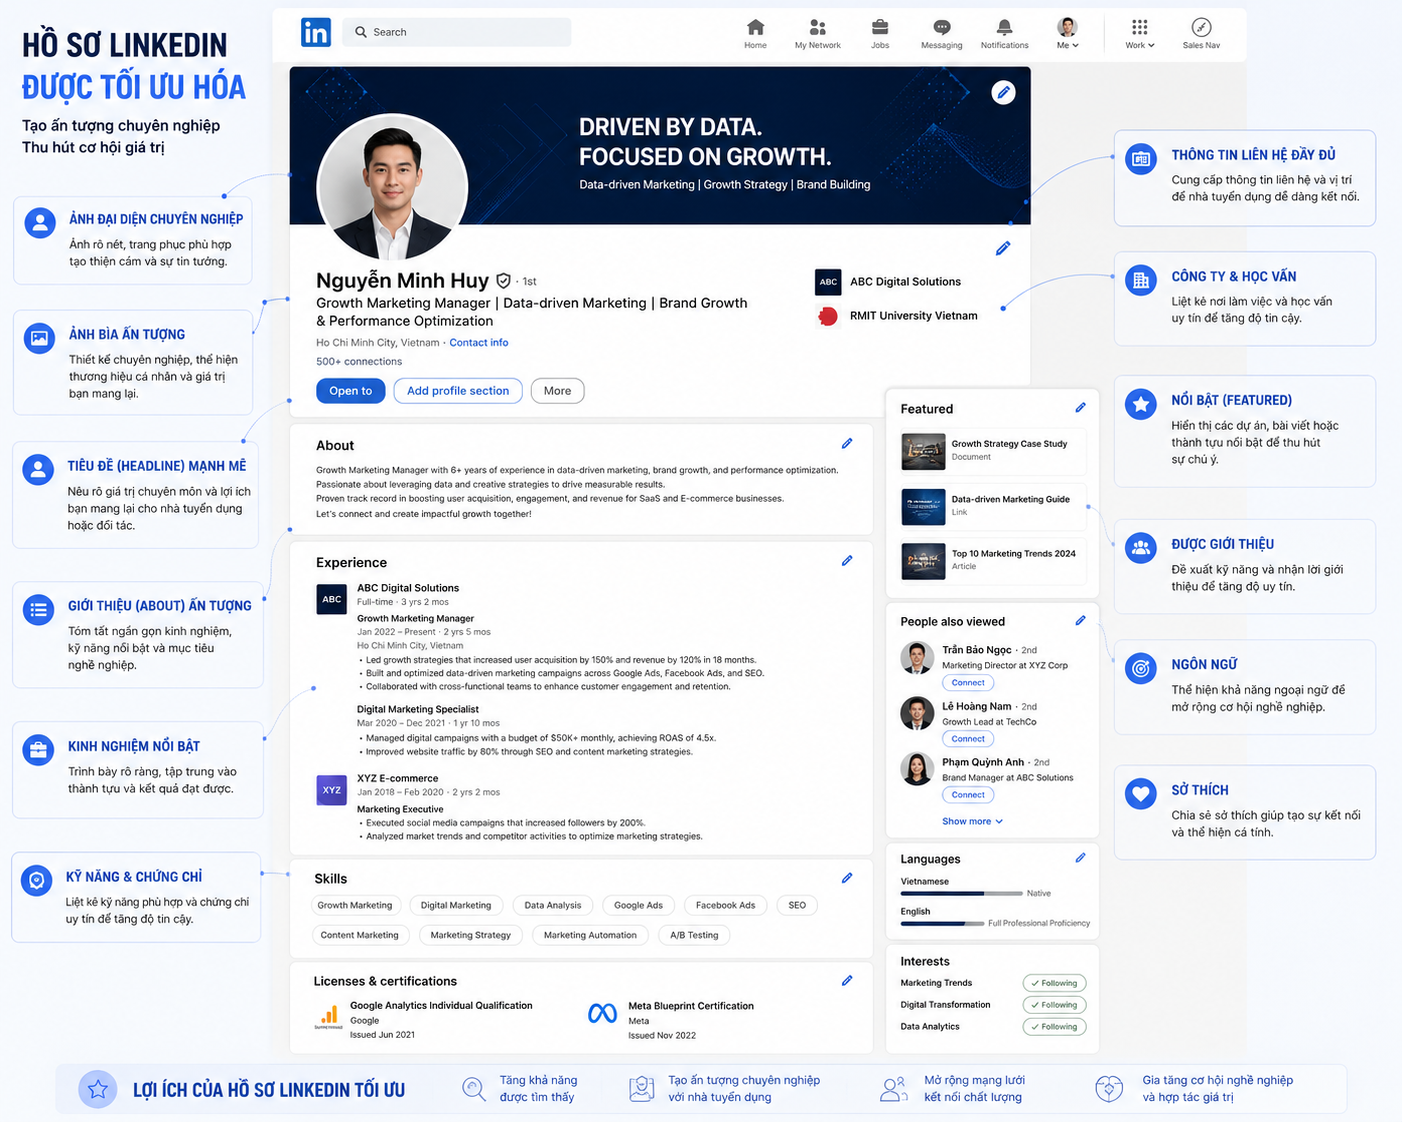Select the Content Marketing skill tag

coord(360,935)
